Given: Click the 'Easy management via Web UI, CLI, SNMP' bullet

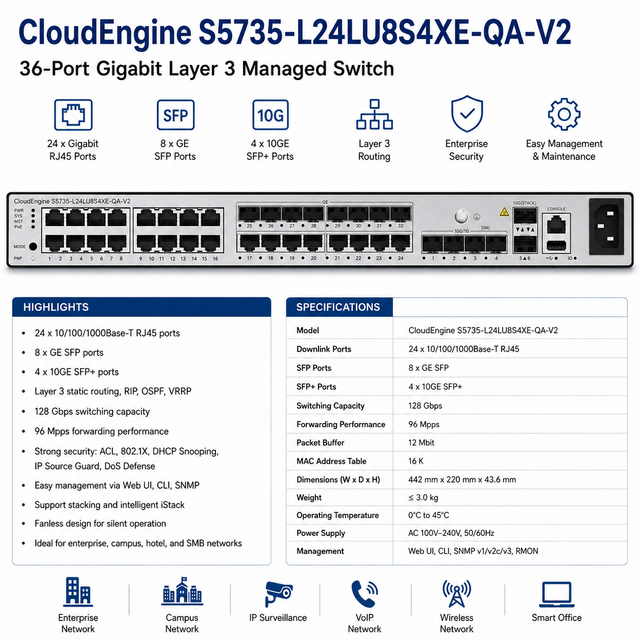Looking at the screenshot, I should coord(117,485).
